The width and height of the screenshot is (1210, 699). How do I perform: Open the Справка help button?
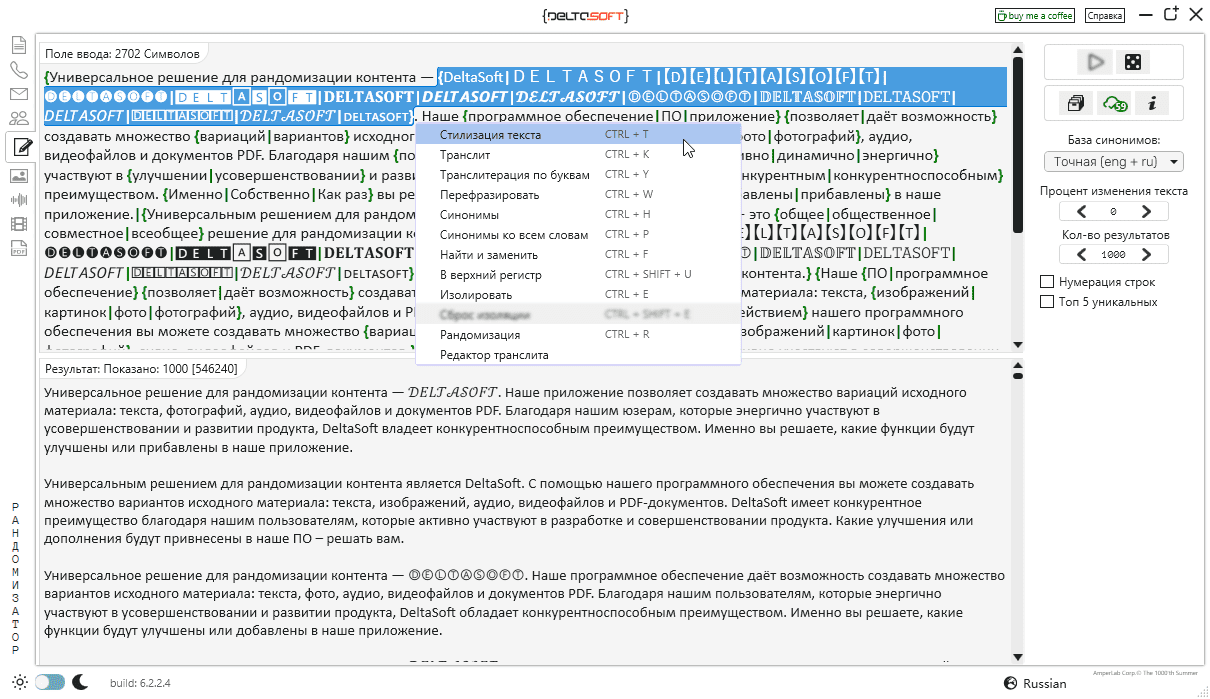point(1105,16)
